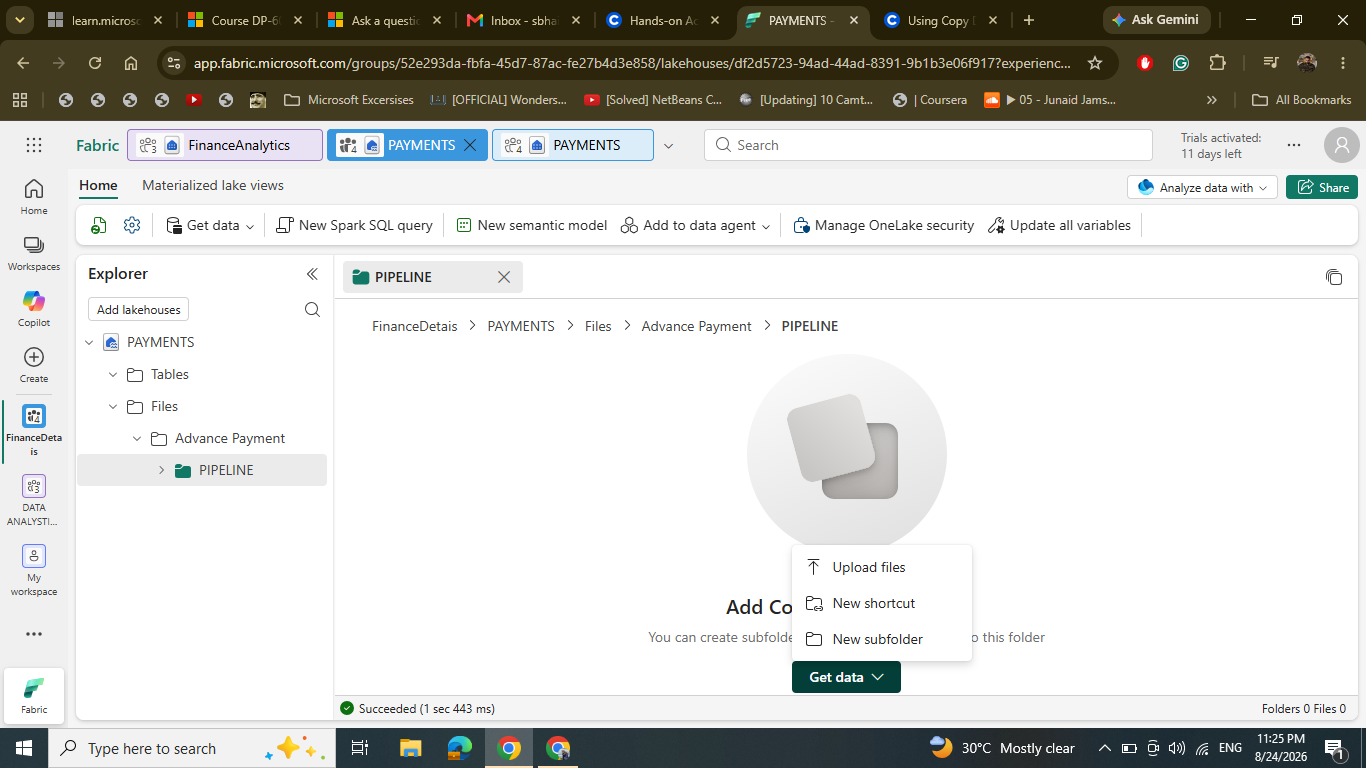Open File Explorer from taskbar
The width and height of the screenshot is (1366, 768).
[411, 748]
